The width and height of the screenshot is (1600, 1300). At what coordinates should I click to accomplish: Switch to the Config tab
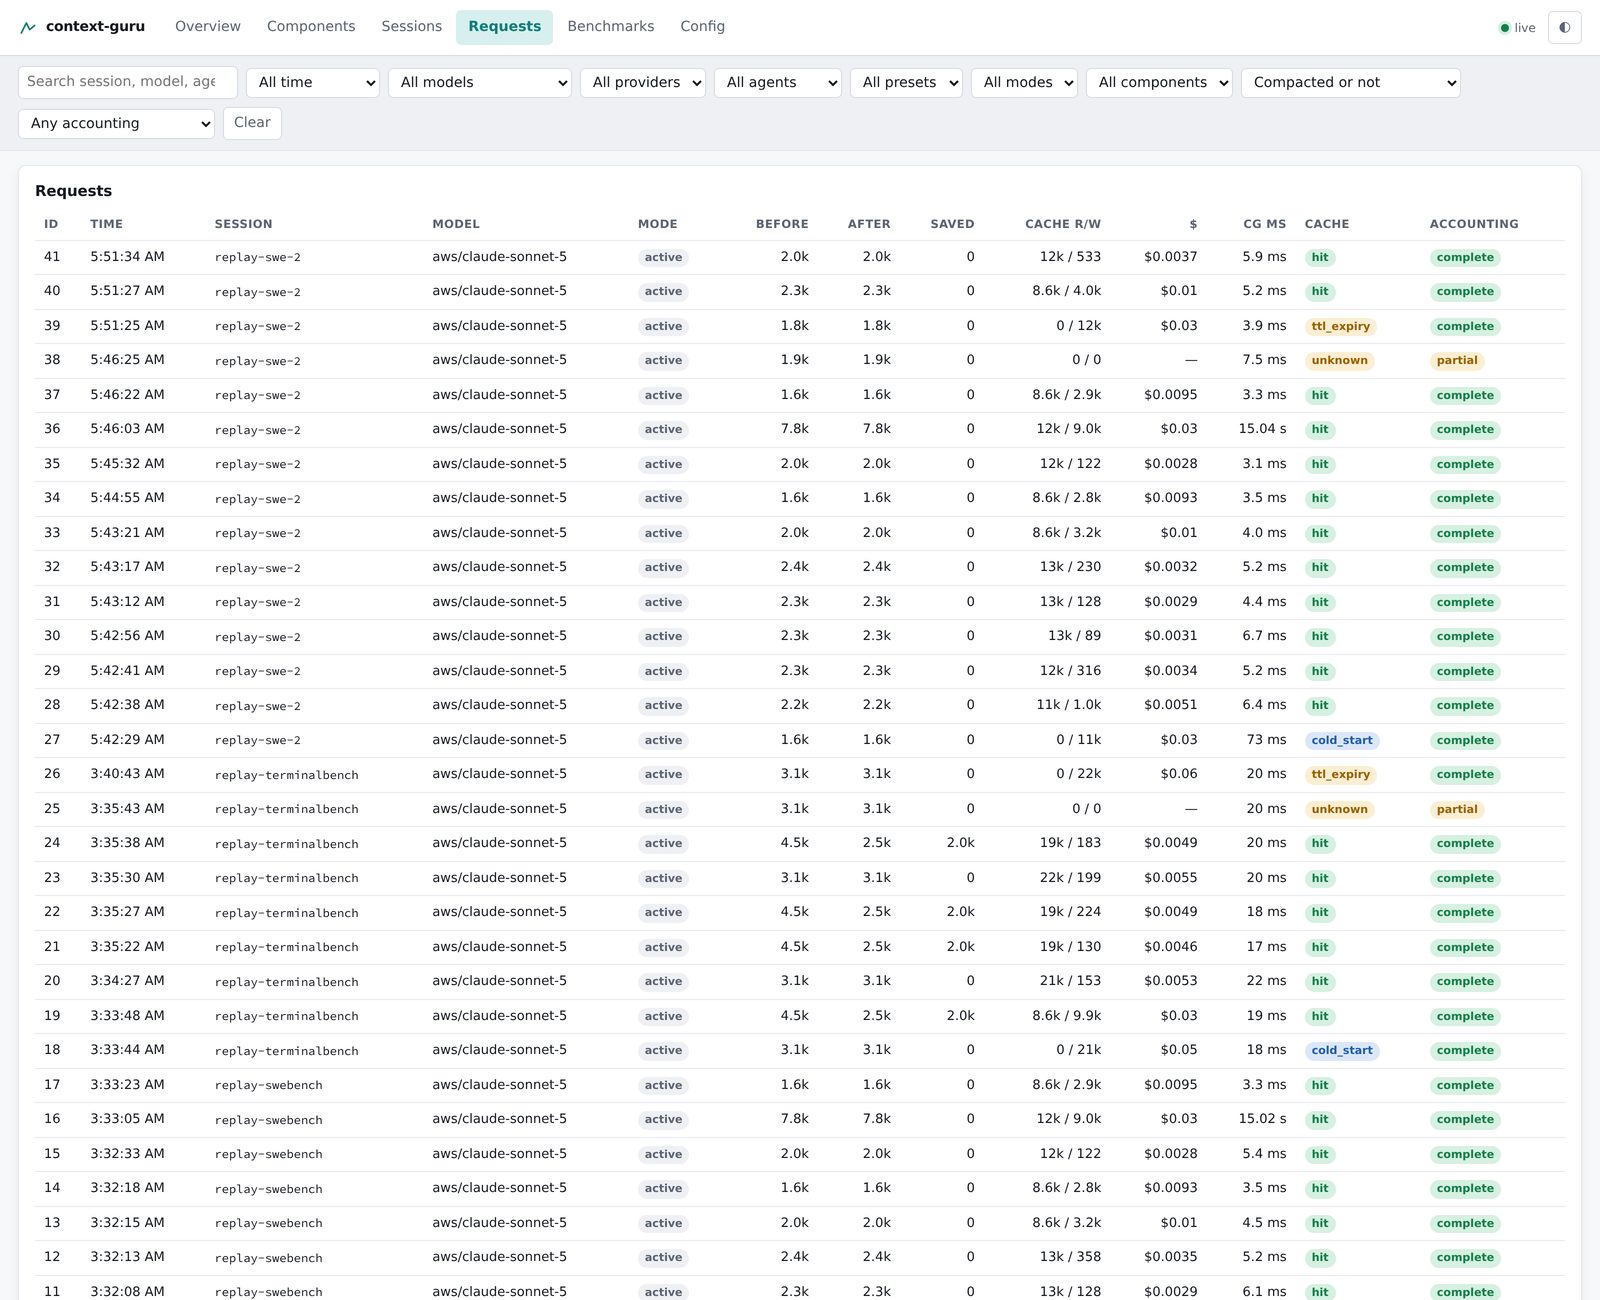(702, 27)
